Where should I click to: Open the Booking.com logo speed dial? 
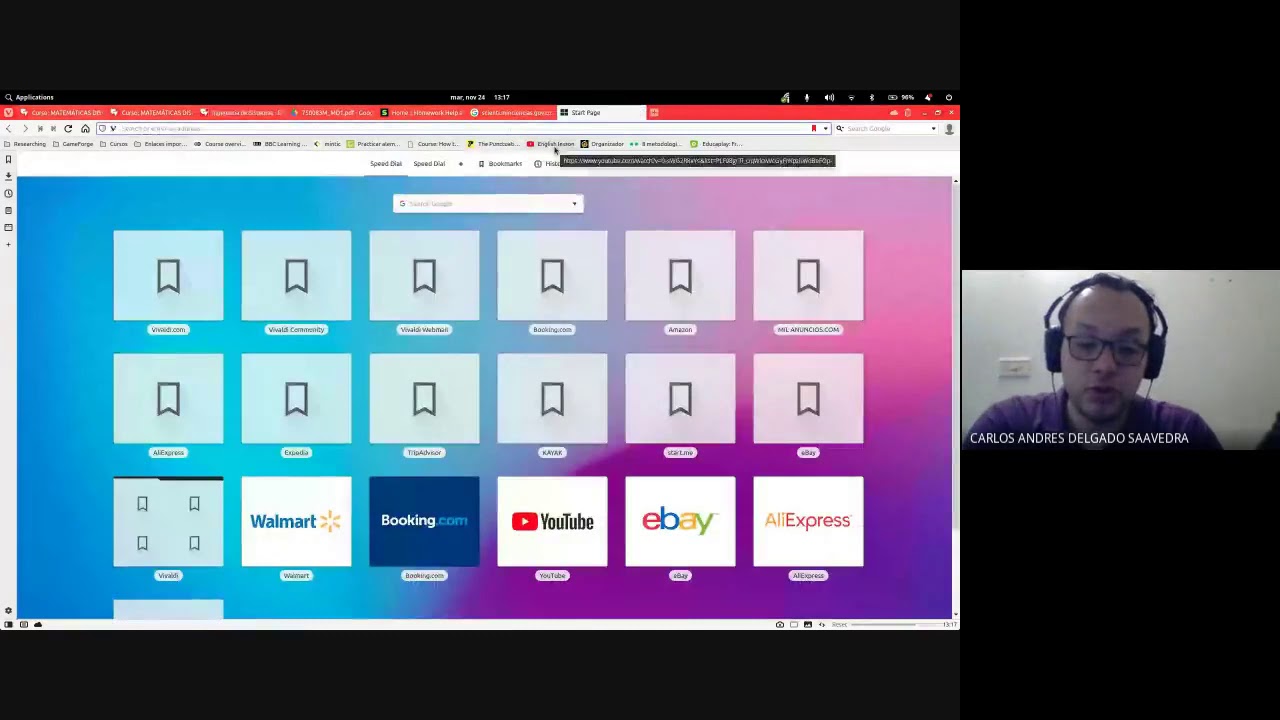pos(424,521)
